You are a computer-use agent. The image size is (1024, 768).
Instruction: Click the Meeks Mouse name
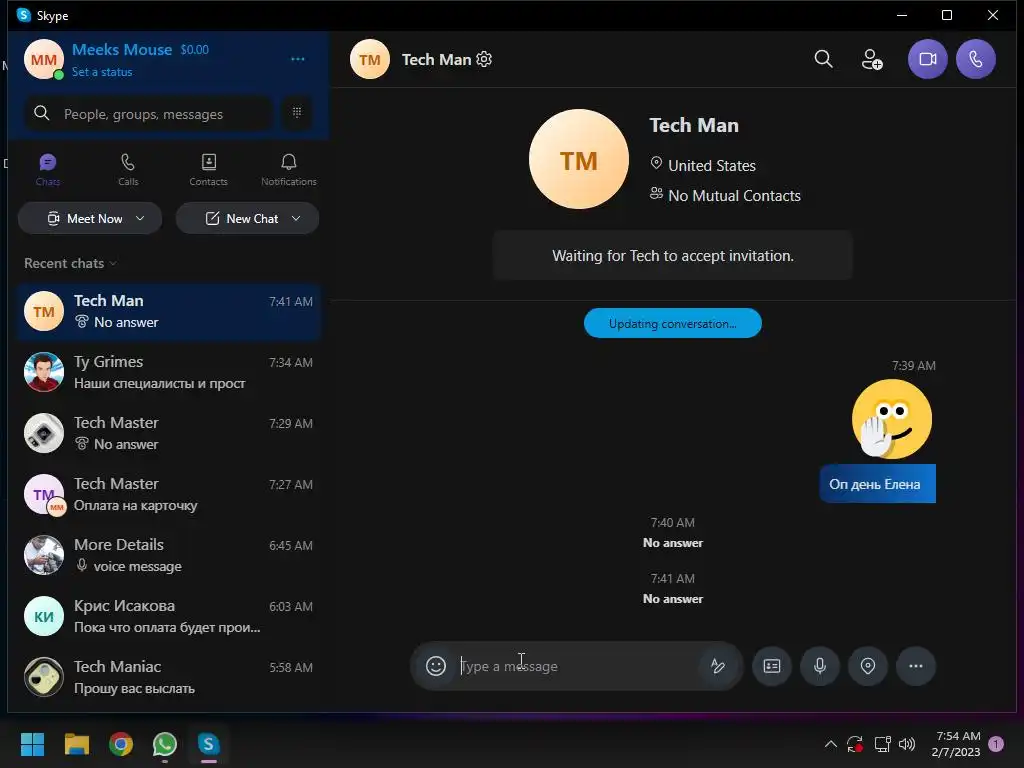pyautogui.click(x=121, y=50)
